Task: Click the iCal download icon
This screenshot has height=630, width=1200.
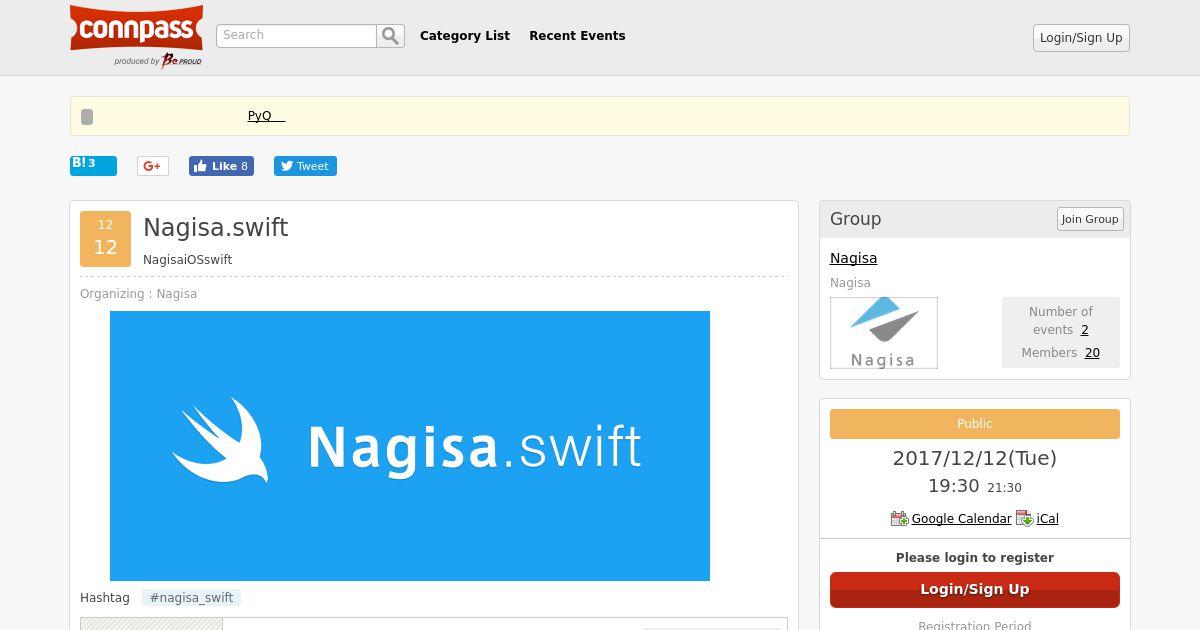Action: (x=1024, y=518)
